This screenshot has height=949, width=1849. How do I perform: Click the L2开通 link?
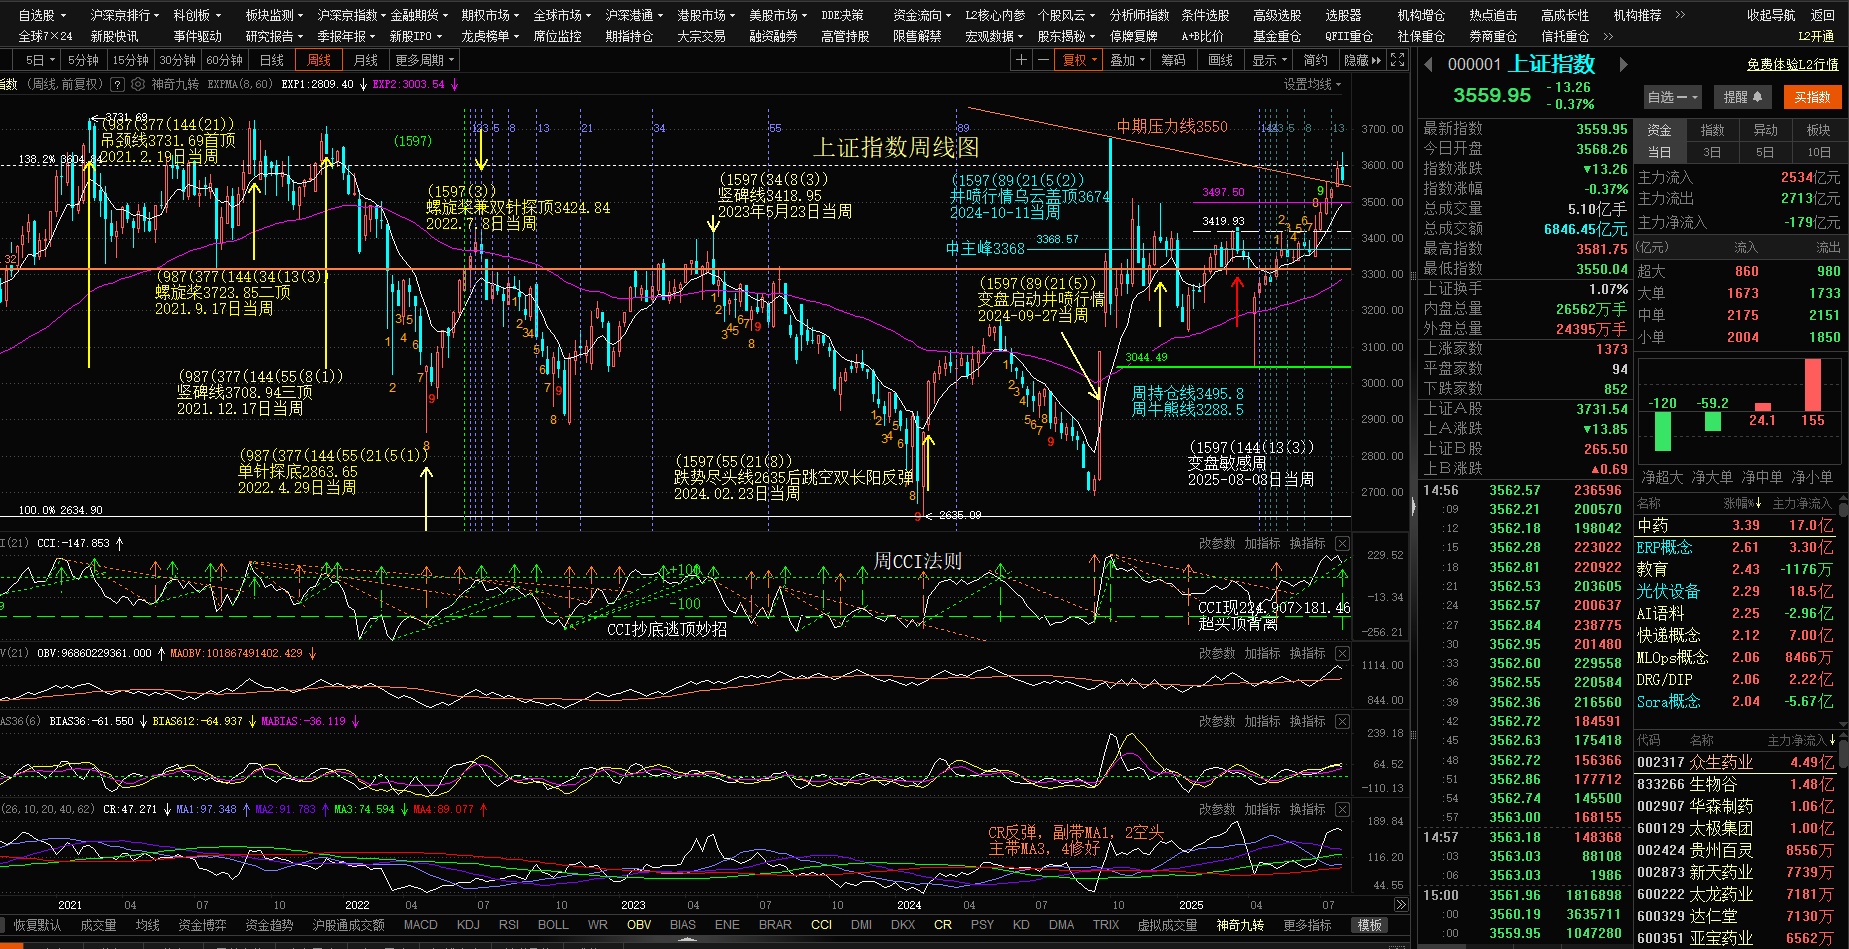pyautogui.click(x=1815, y=36)
